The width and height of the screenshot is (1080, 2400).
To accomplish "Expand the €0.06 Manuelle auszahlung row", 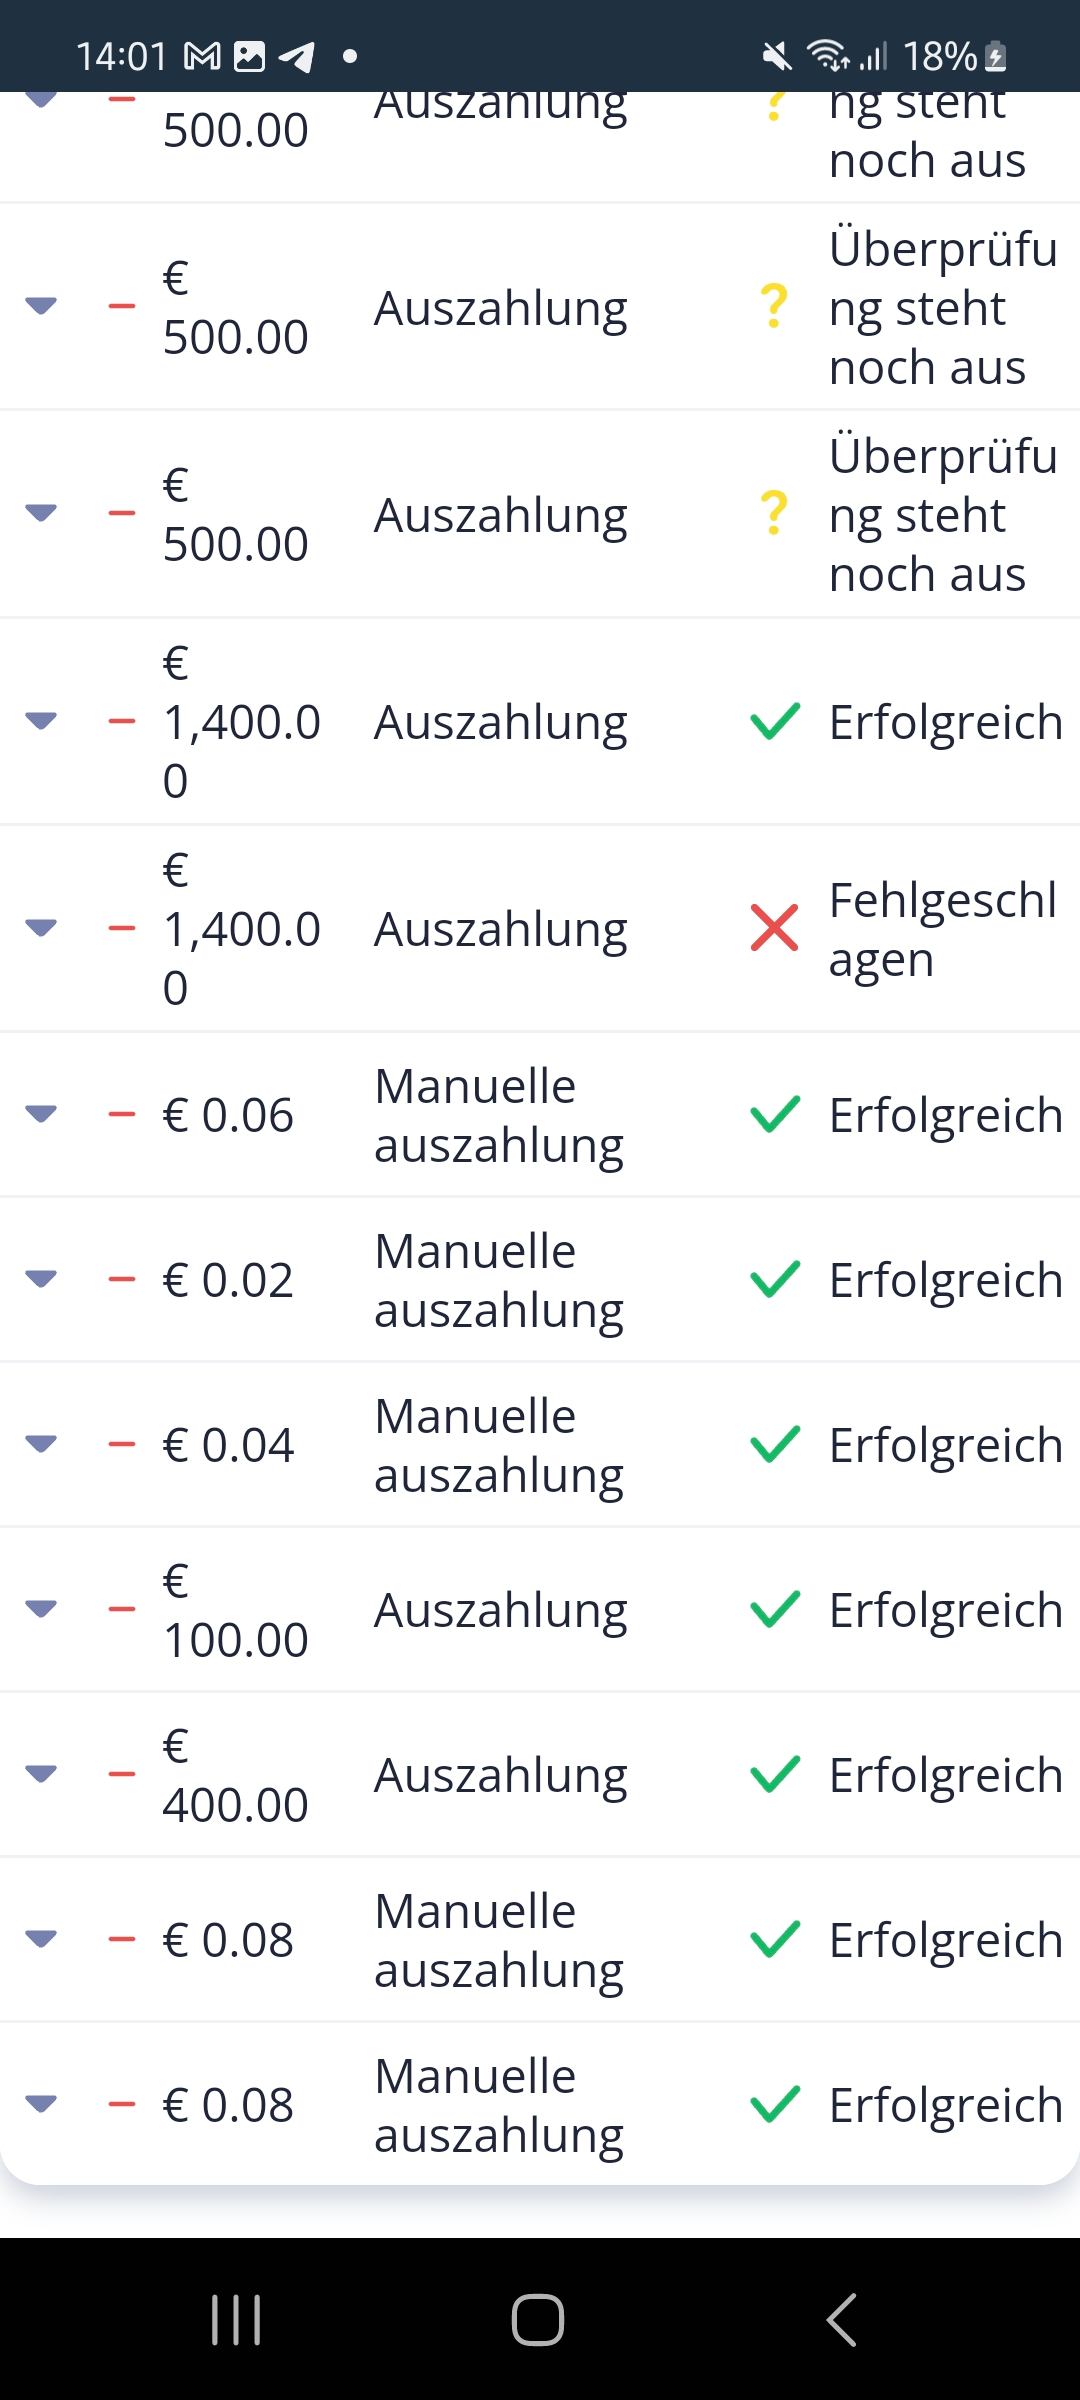I will point(41,1114).
